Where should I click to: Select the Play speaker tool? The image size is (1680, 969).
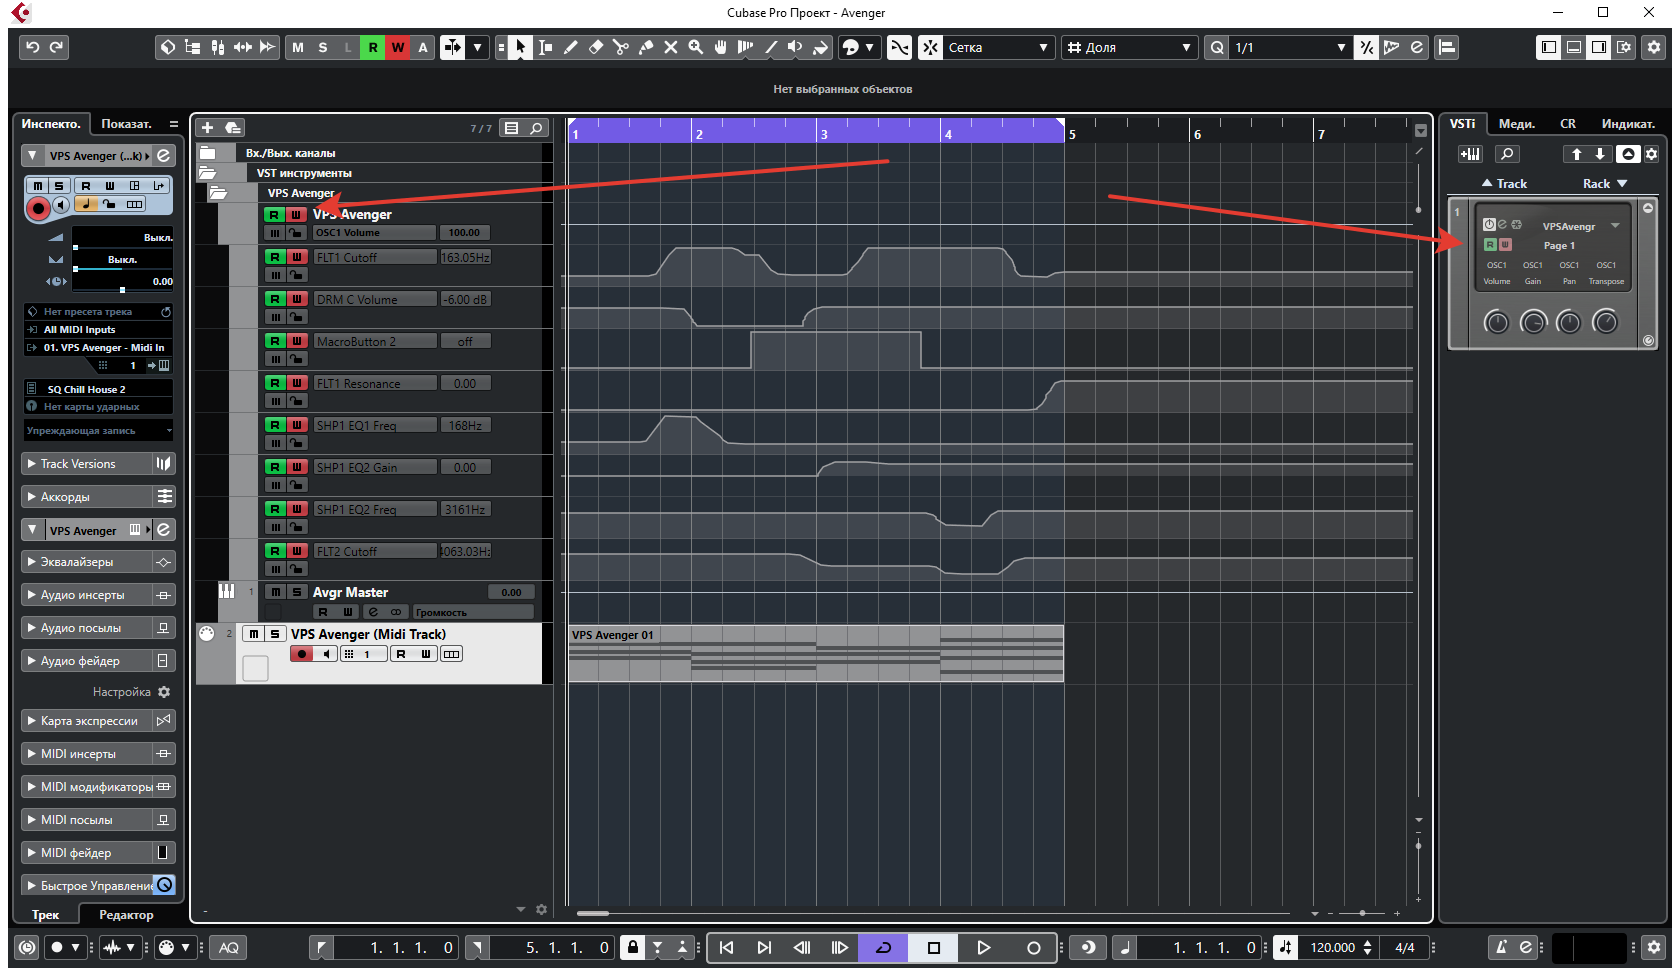pyautogui.click(x=795, y=47)
